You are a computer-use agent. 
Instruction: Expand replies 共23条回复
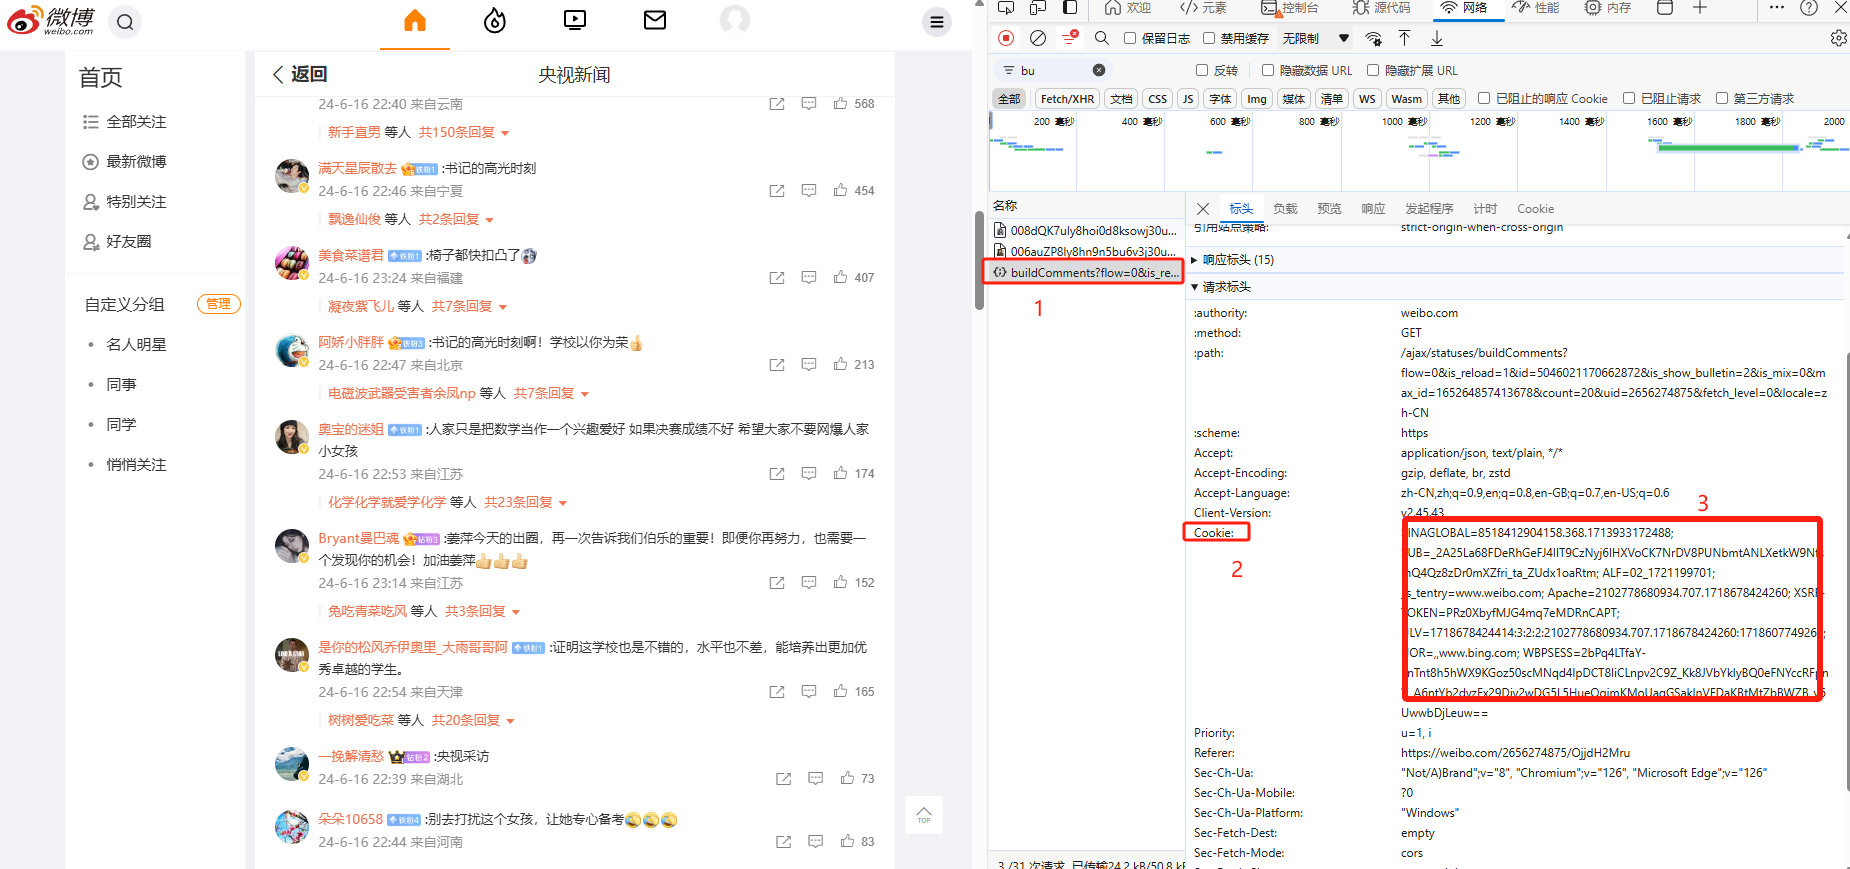[x=526, y=503]
